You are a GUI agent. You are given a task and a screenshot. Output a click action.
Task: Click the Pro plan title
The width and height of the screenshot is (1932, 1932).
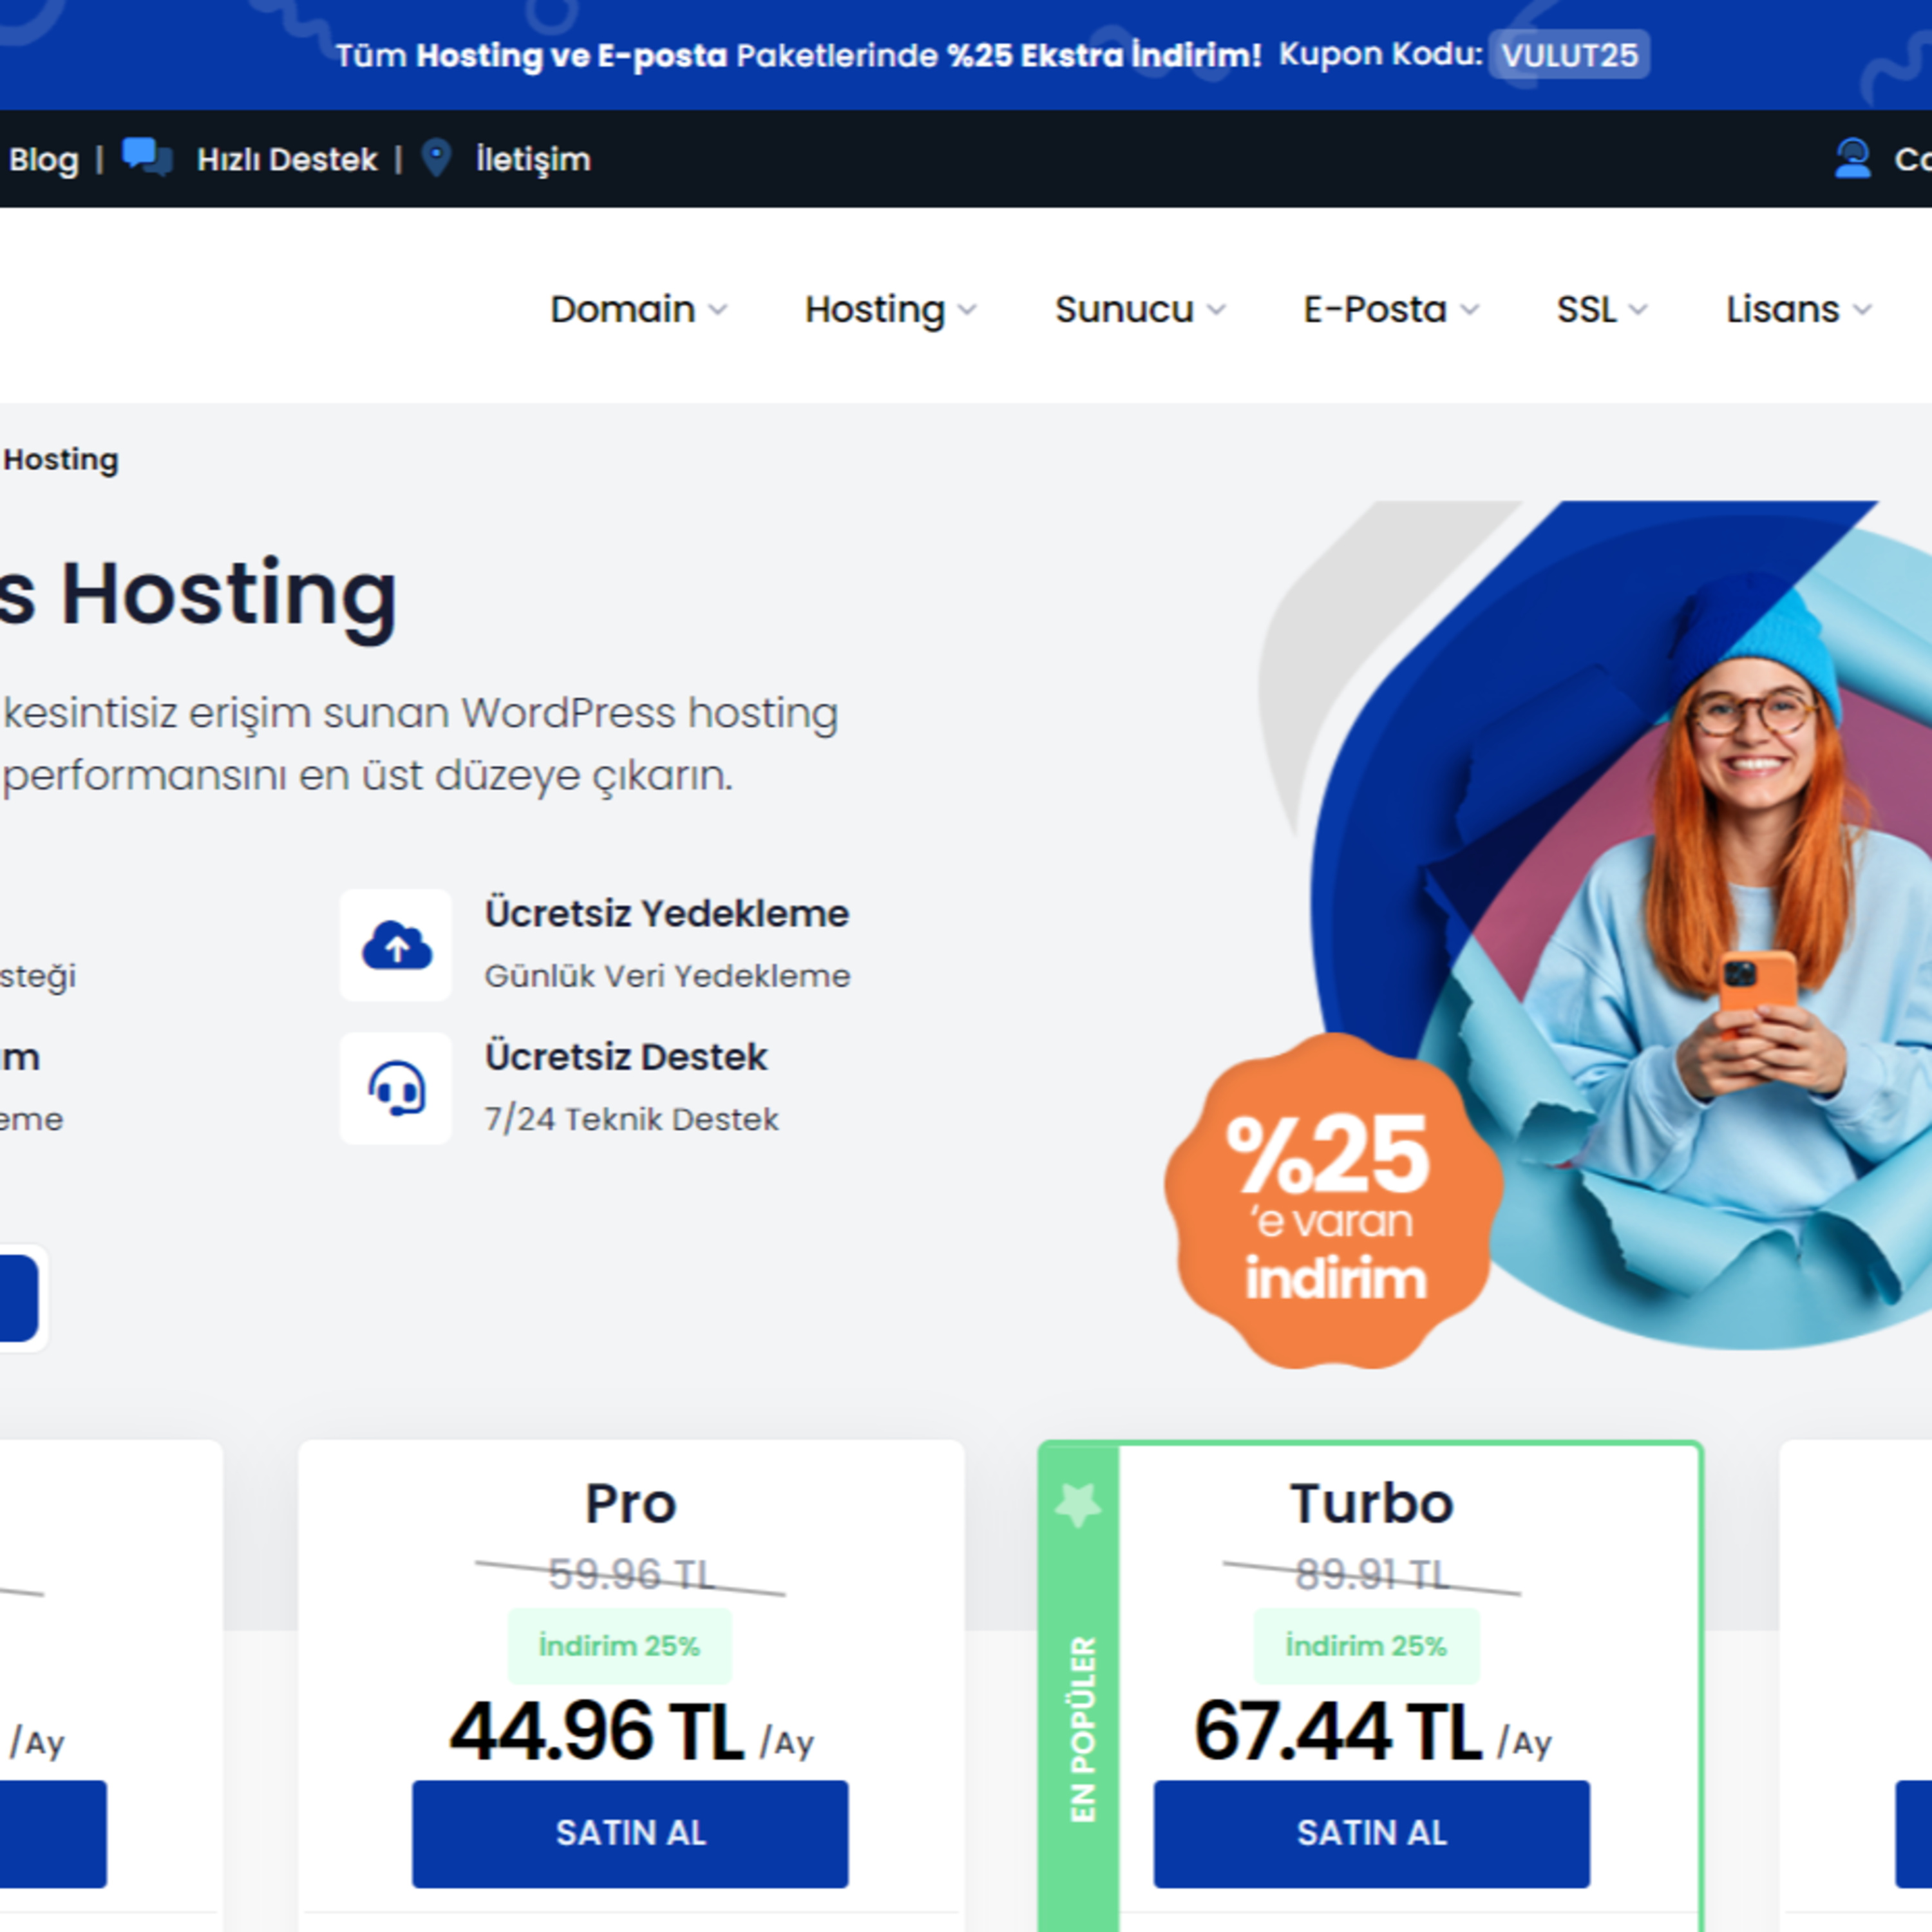coord(631,1503)
